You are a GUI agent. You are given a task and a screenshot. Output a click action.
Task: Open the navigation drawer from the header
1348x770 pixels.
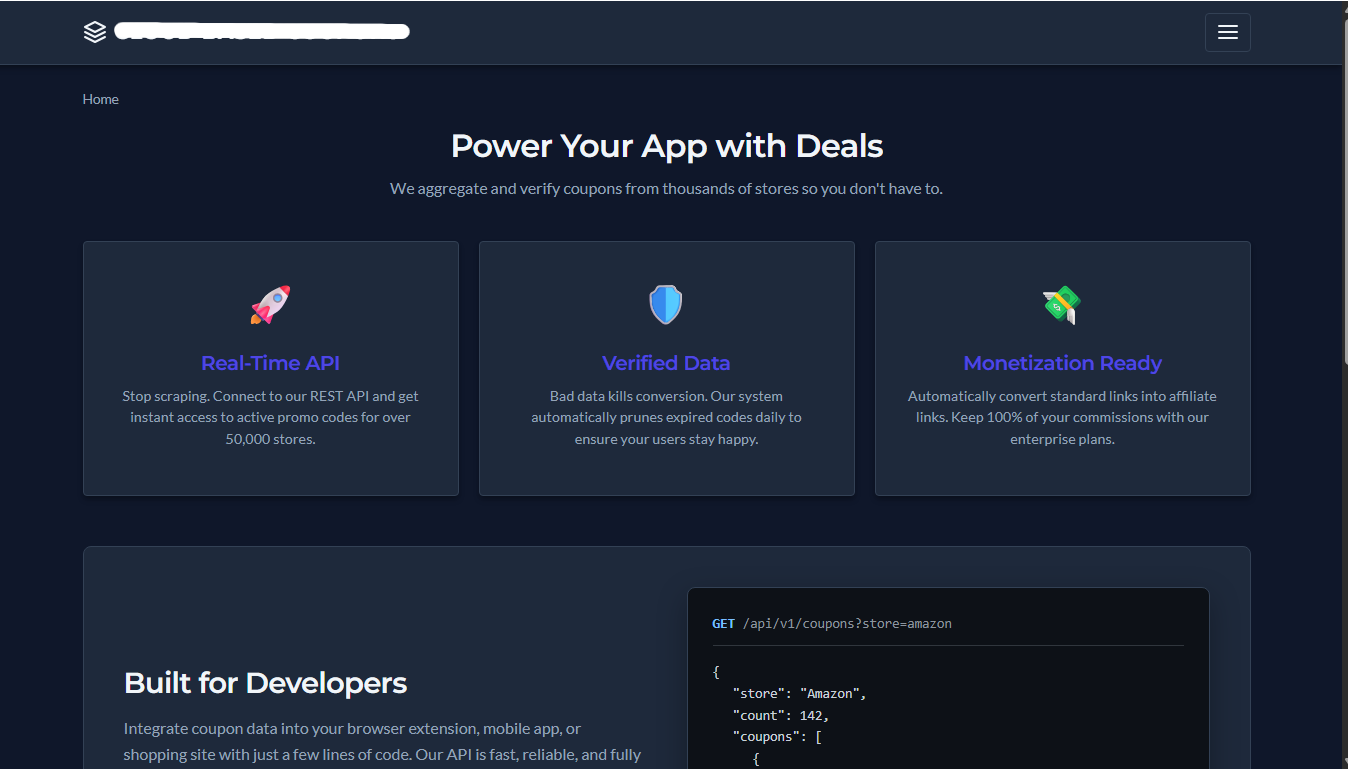(x=1227, y=32)
